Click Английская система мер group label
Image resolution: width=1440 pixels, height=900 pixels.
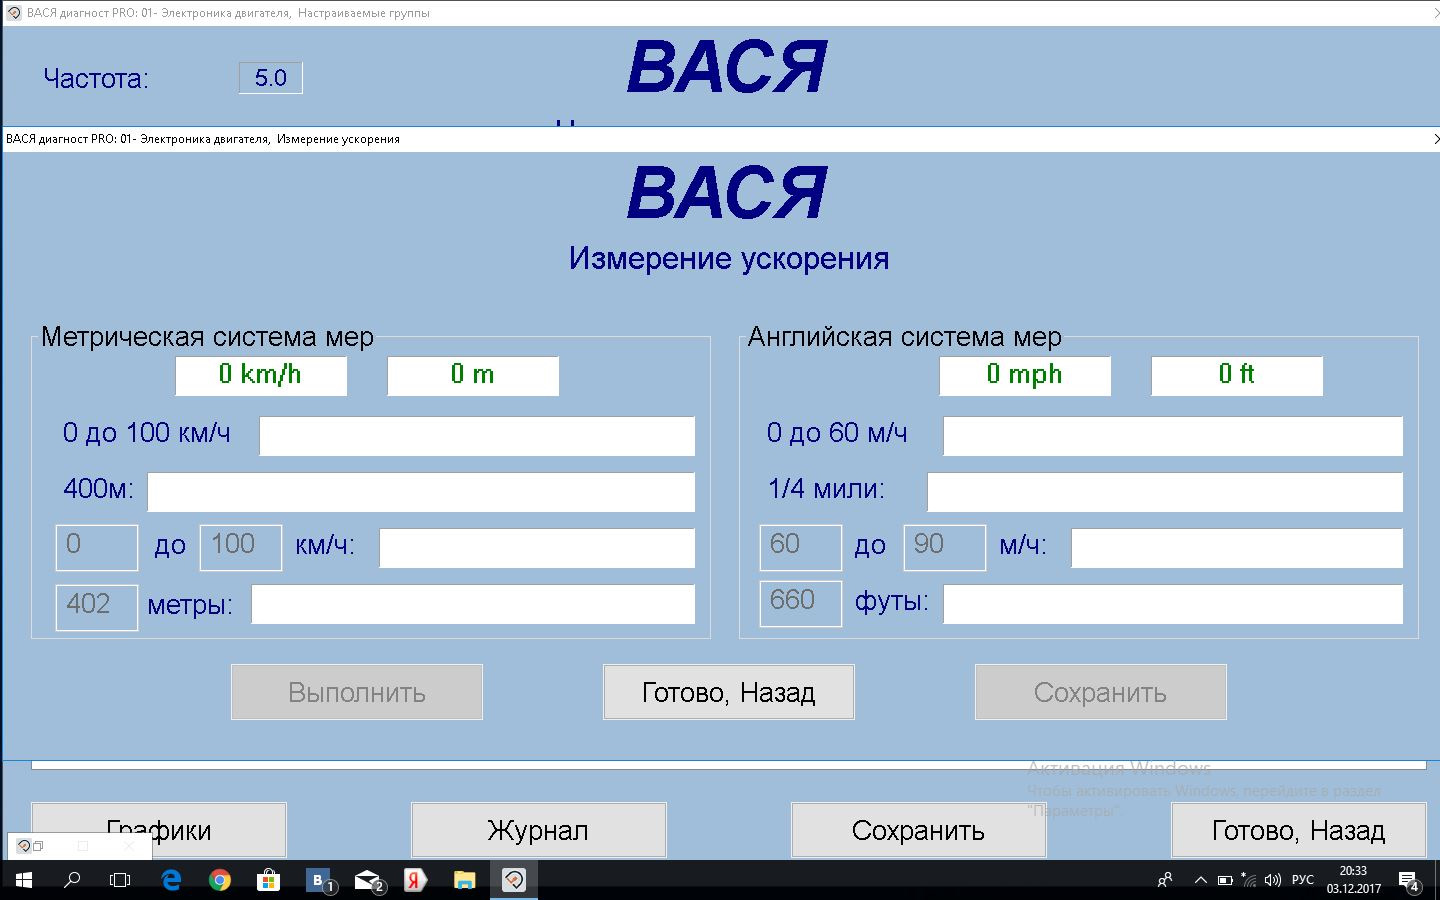pos(905,337)
